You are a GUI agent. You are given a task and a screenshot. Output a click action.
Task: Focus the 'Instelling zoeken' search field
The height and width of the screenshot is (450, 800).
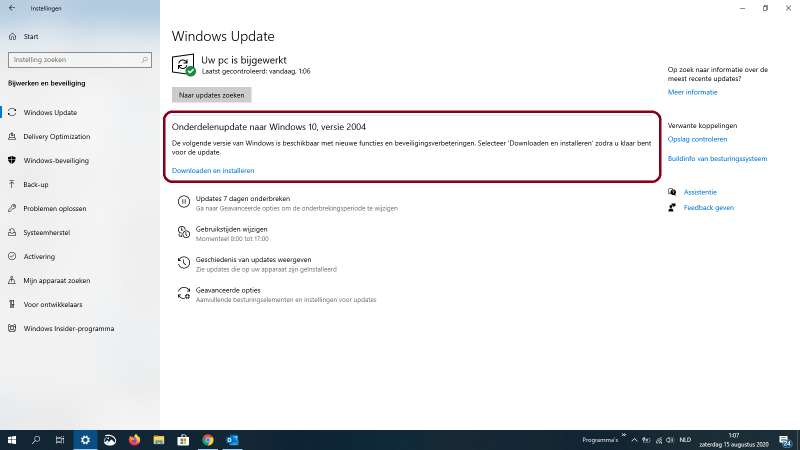80,60
